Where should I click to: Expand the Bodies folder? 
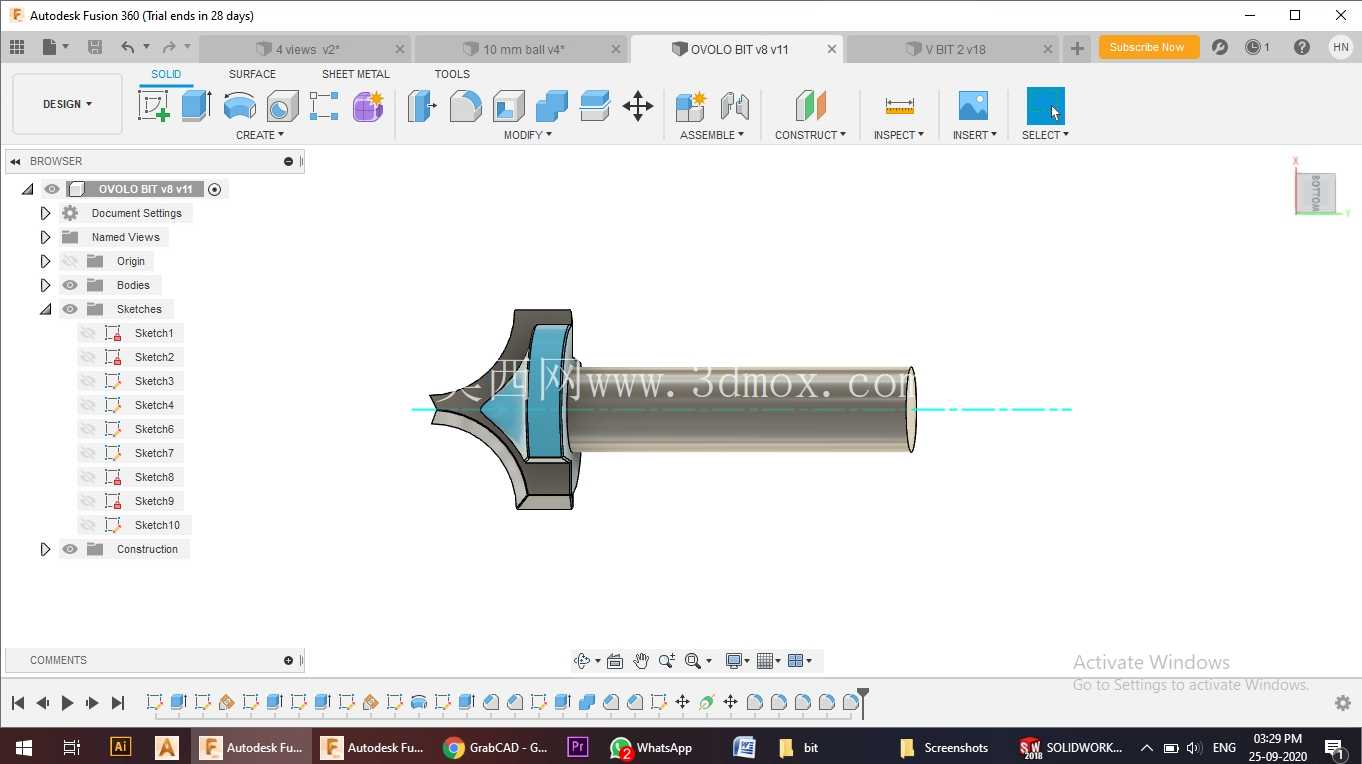pos(45,285)
